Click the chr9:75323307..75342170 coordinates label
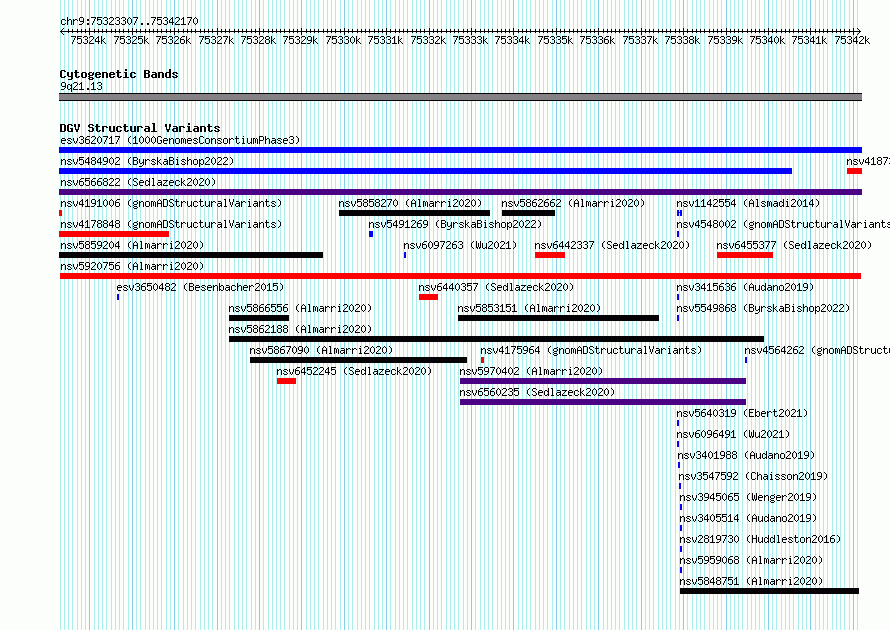The width and height of the screenshot is (890, 630). 129,22
